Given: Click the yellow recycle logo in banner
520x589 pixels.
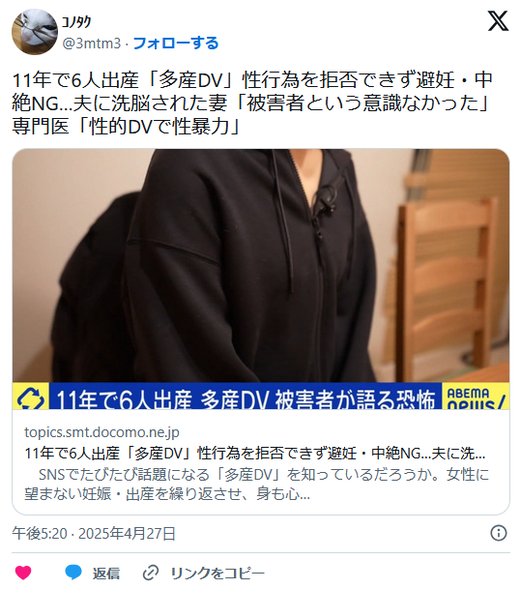Looking at the screenshot, I should [x=30, y=396].
